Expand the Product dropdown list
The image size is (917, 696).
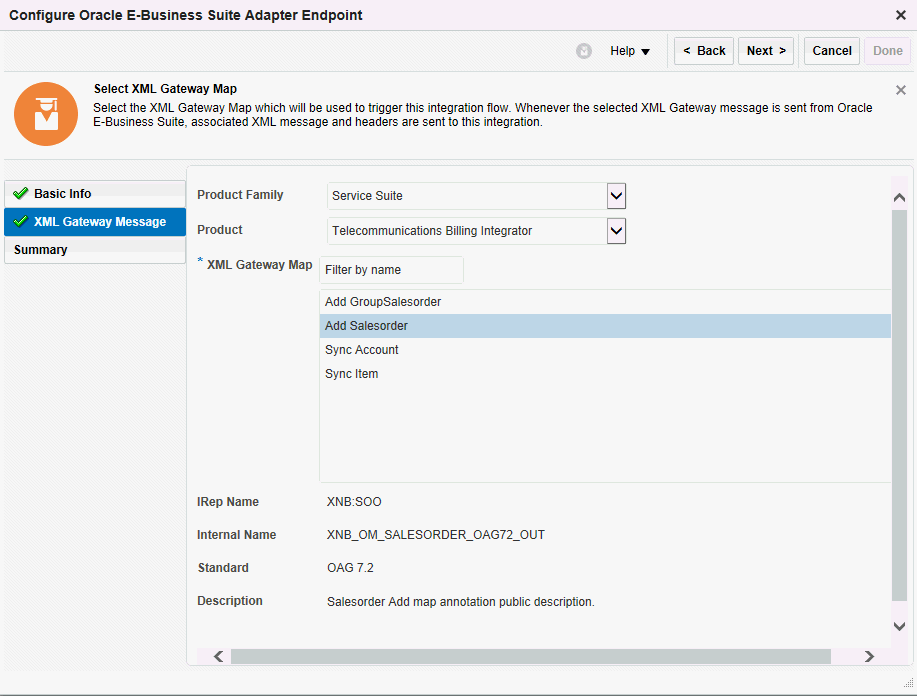click(616, 231)
